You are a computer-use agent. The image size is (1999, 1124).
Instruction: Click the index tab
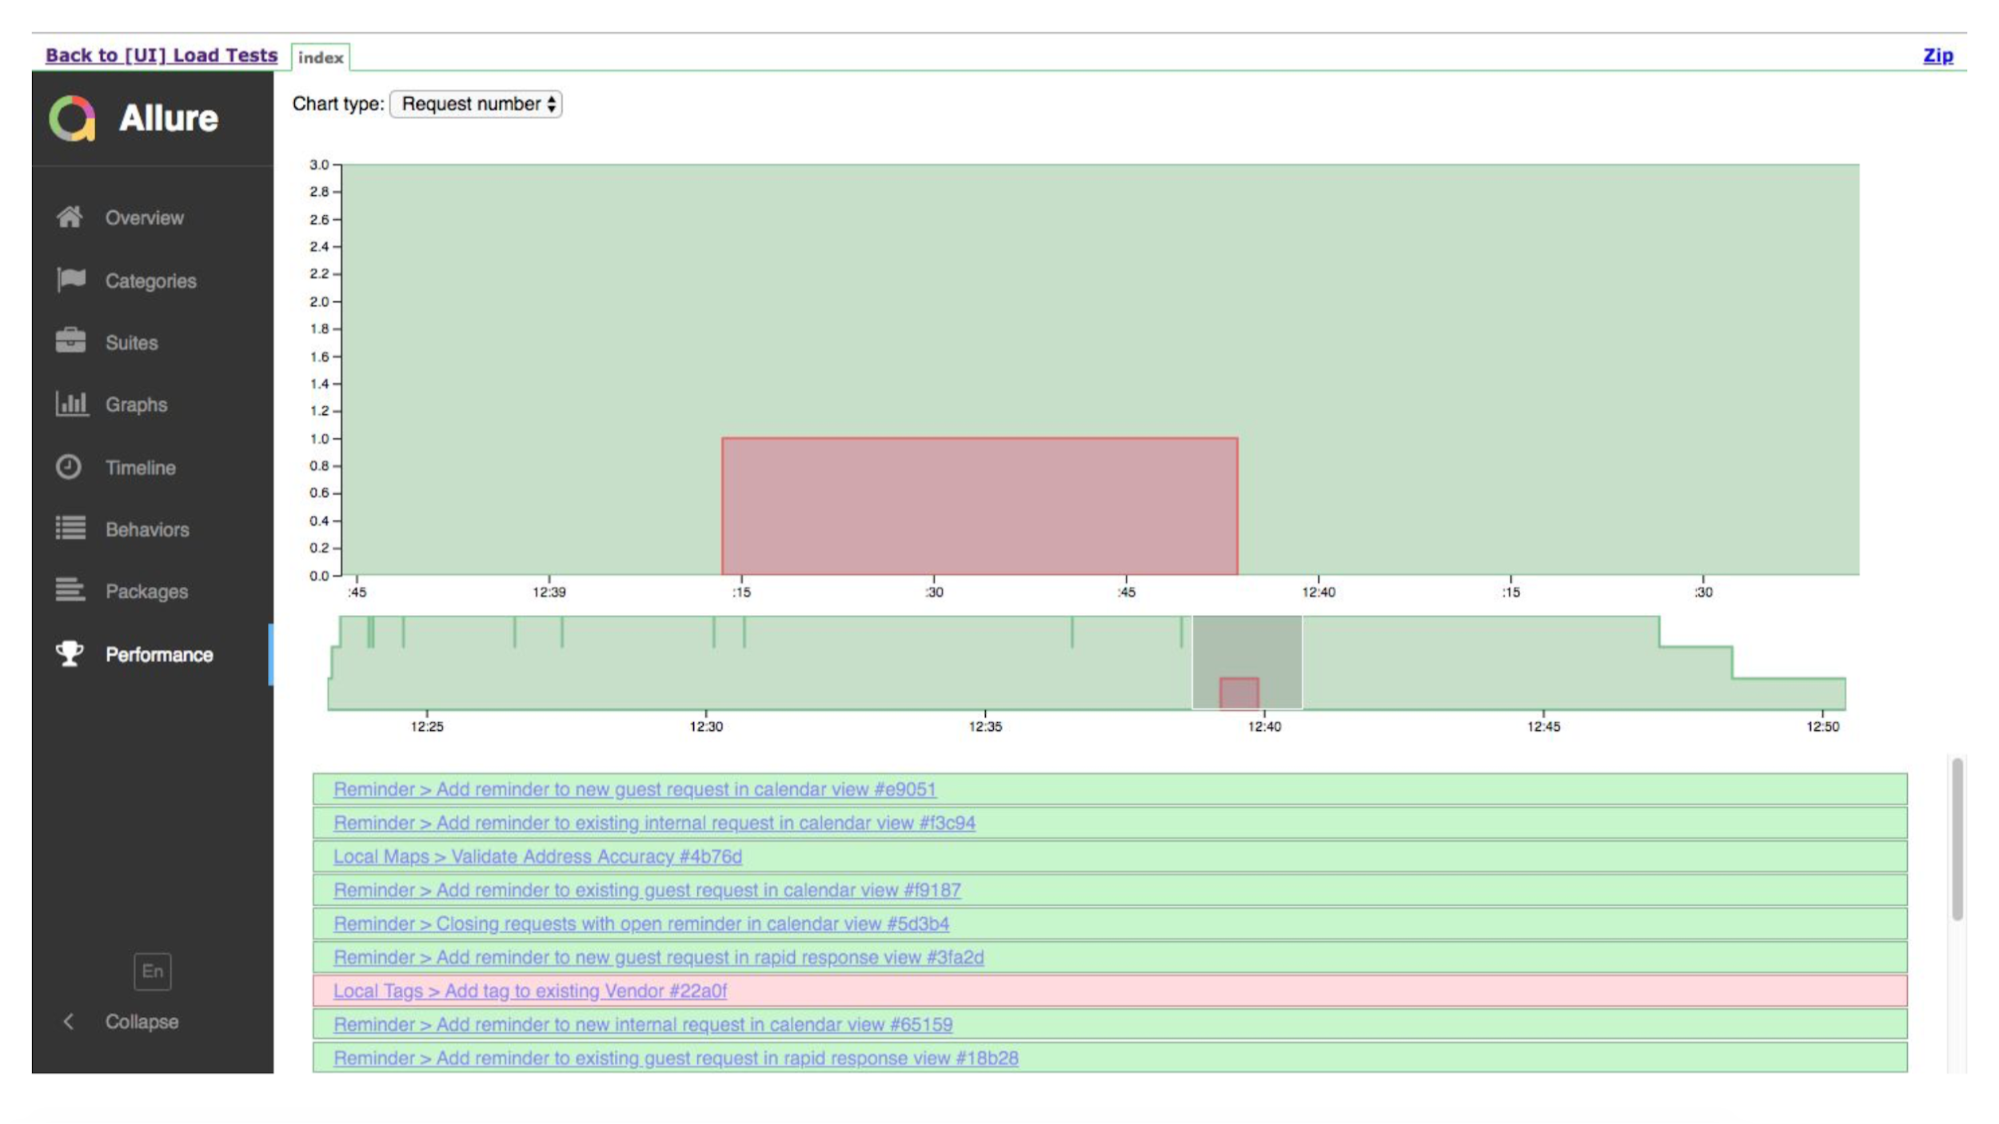[321, 56]
